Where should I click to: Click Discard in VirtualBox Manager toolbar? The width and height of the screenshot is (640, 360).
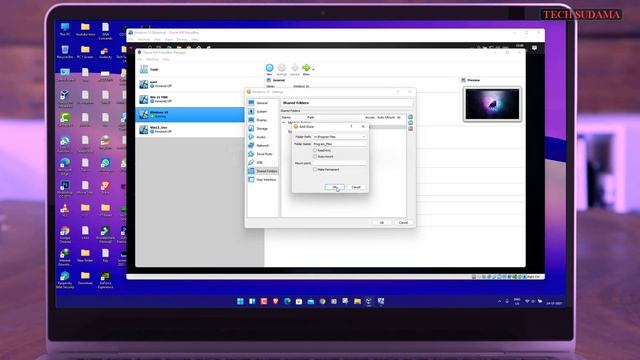(295, 69)
